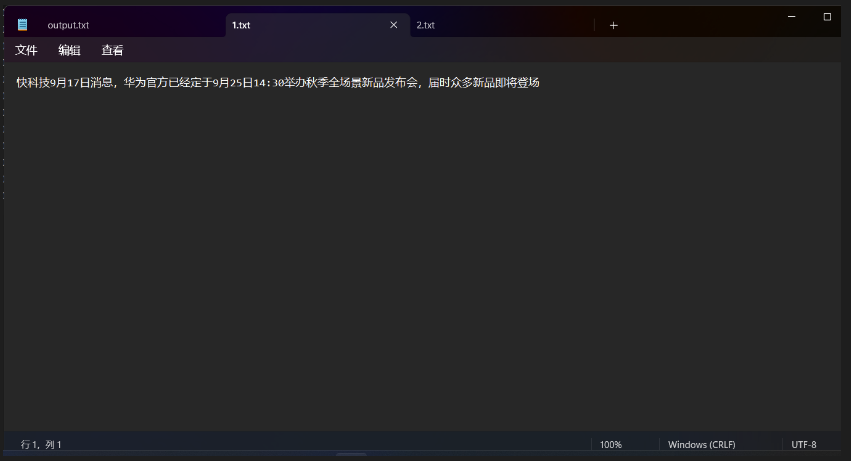Open the 文件 menu
851x461 pixels.
point(26,50)
